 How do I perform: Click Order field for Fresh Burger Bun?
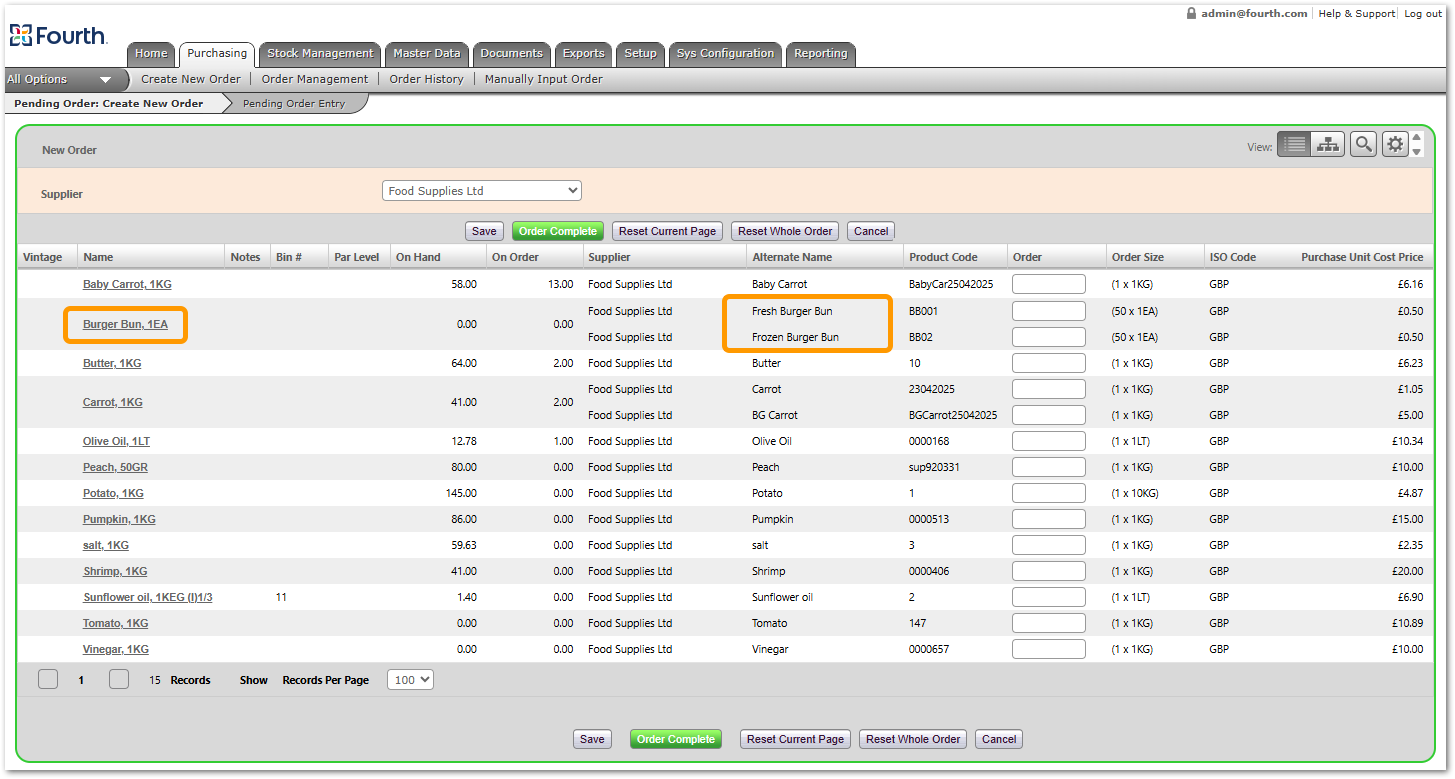1048,311
